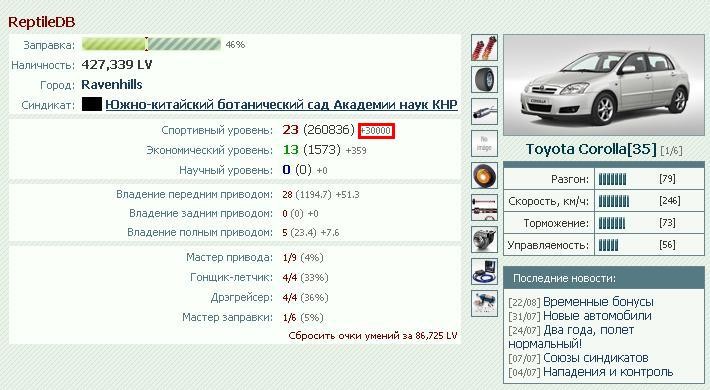Click the +30000 sport level bonus
Screen dimensions: 710x390
pos(376,131)
